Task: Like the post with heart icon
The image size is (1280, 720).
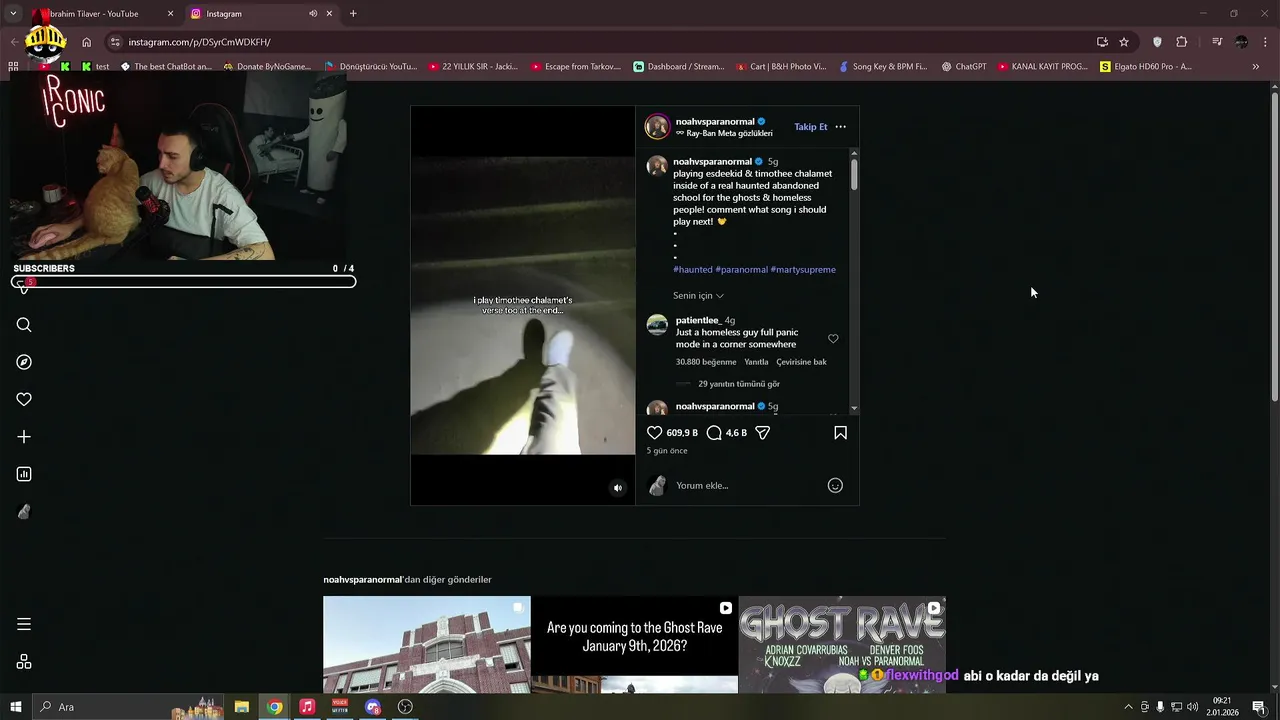Action: [655, 433]
